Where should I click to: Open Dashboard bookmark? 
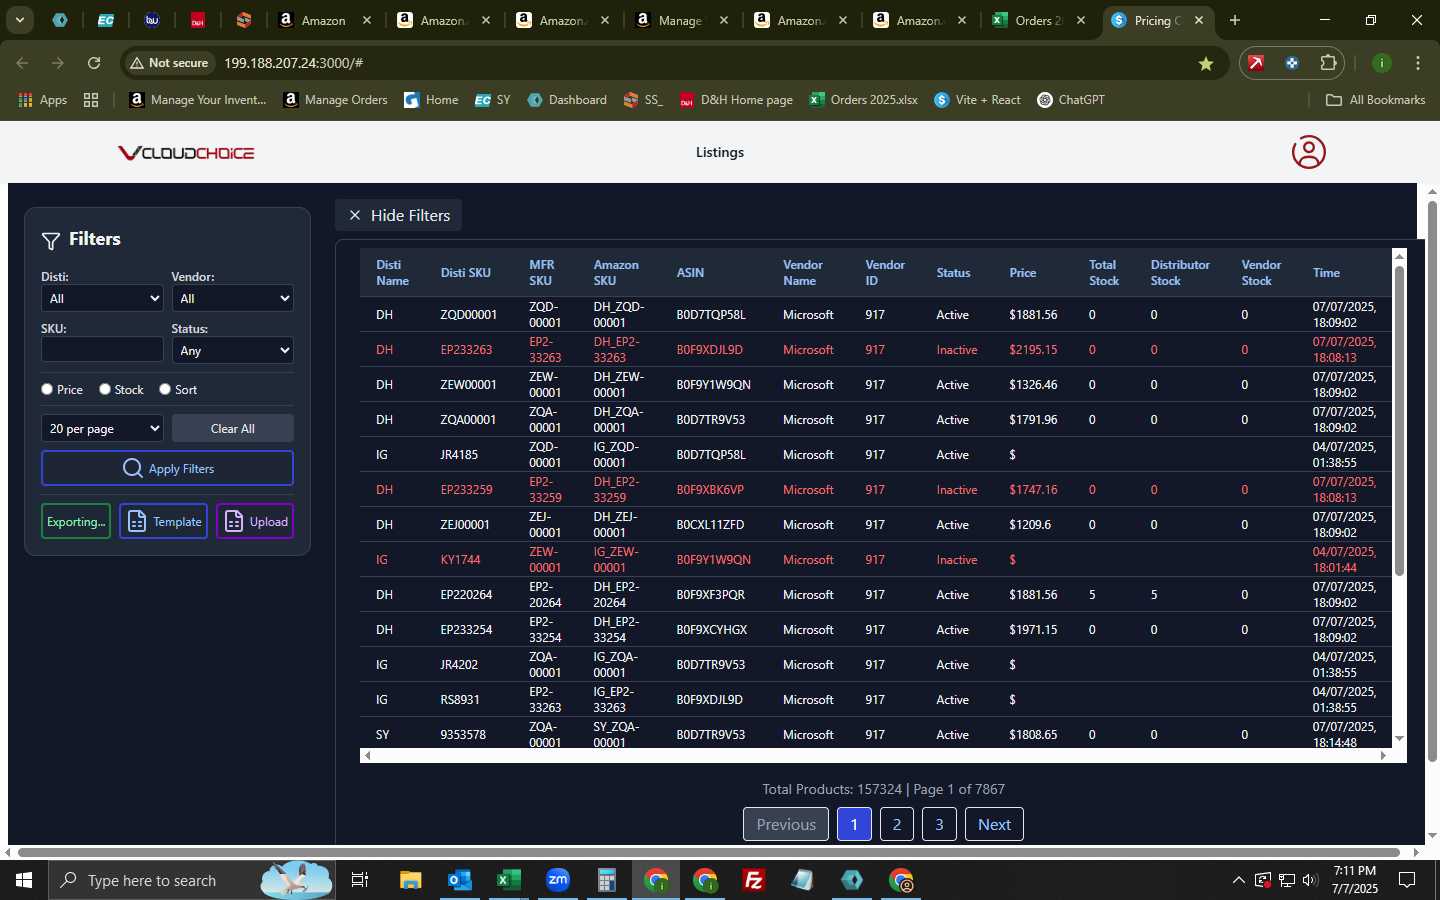click(x=567, y=100)
